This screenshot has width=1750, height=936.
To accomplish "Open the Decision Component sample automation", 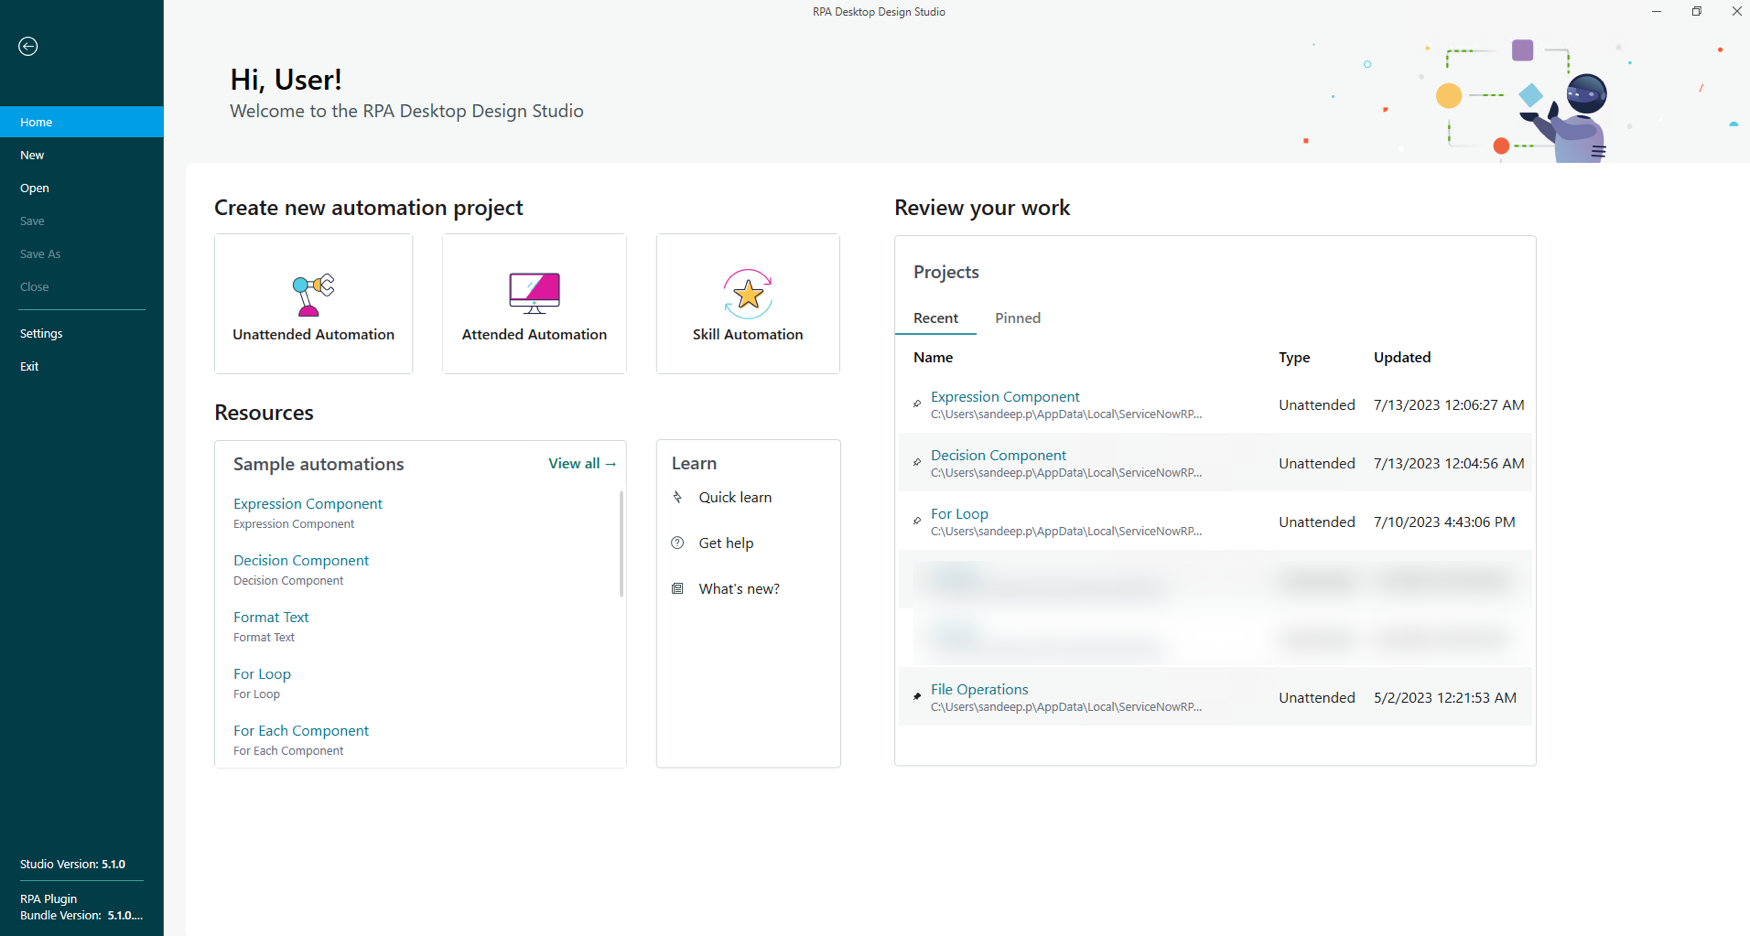I will [x=301, y=561].
